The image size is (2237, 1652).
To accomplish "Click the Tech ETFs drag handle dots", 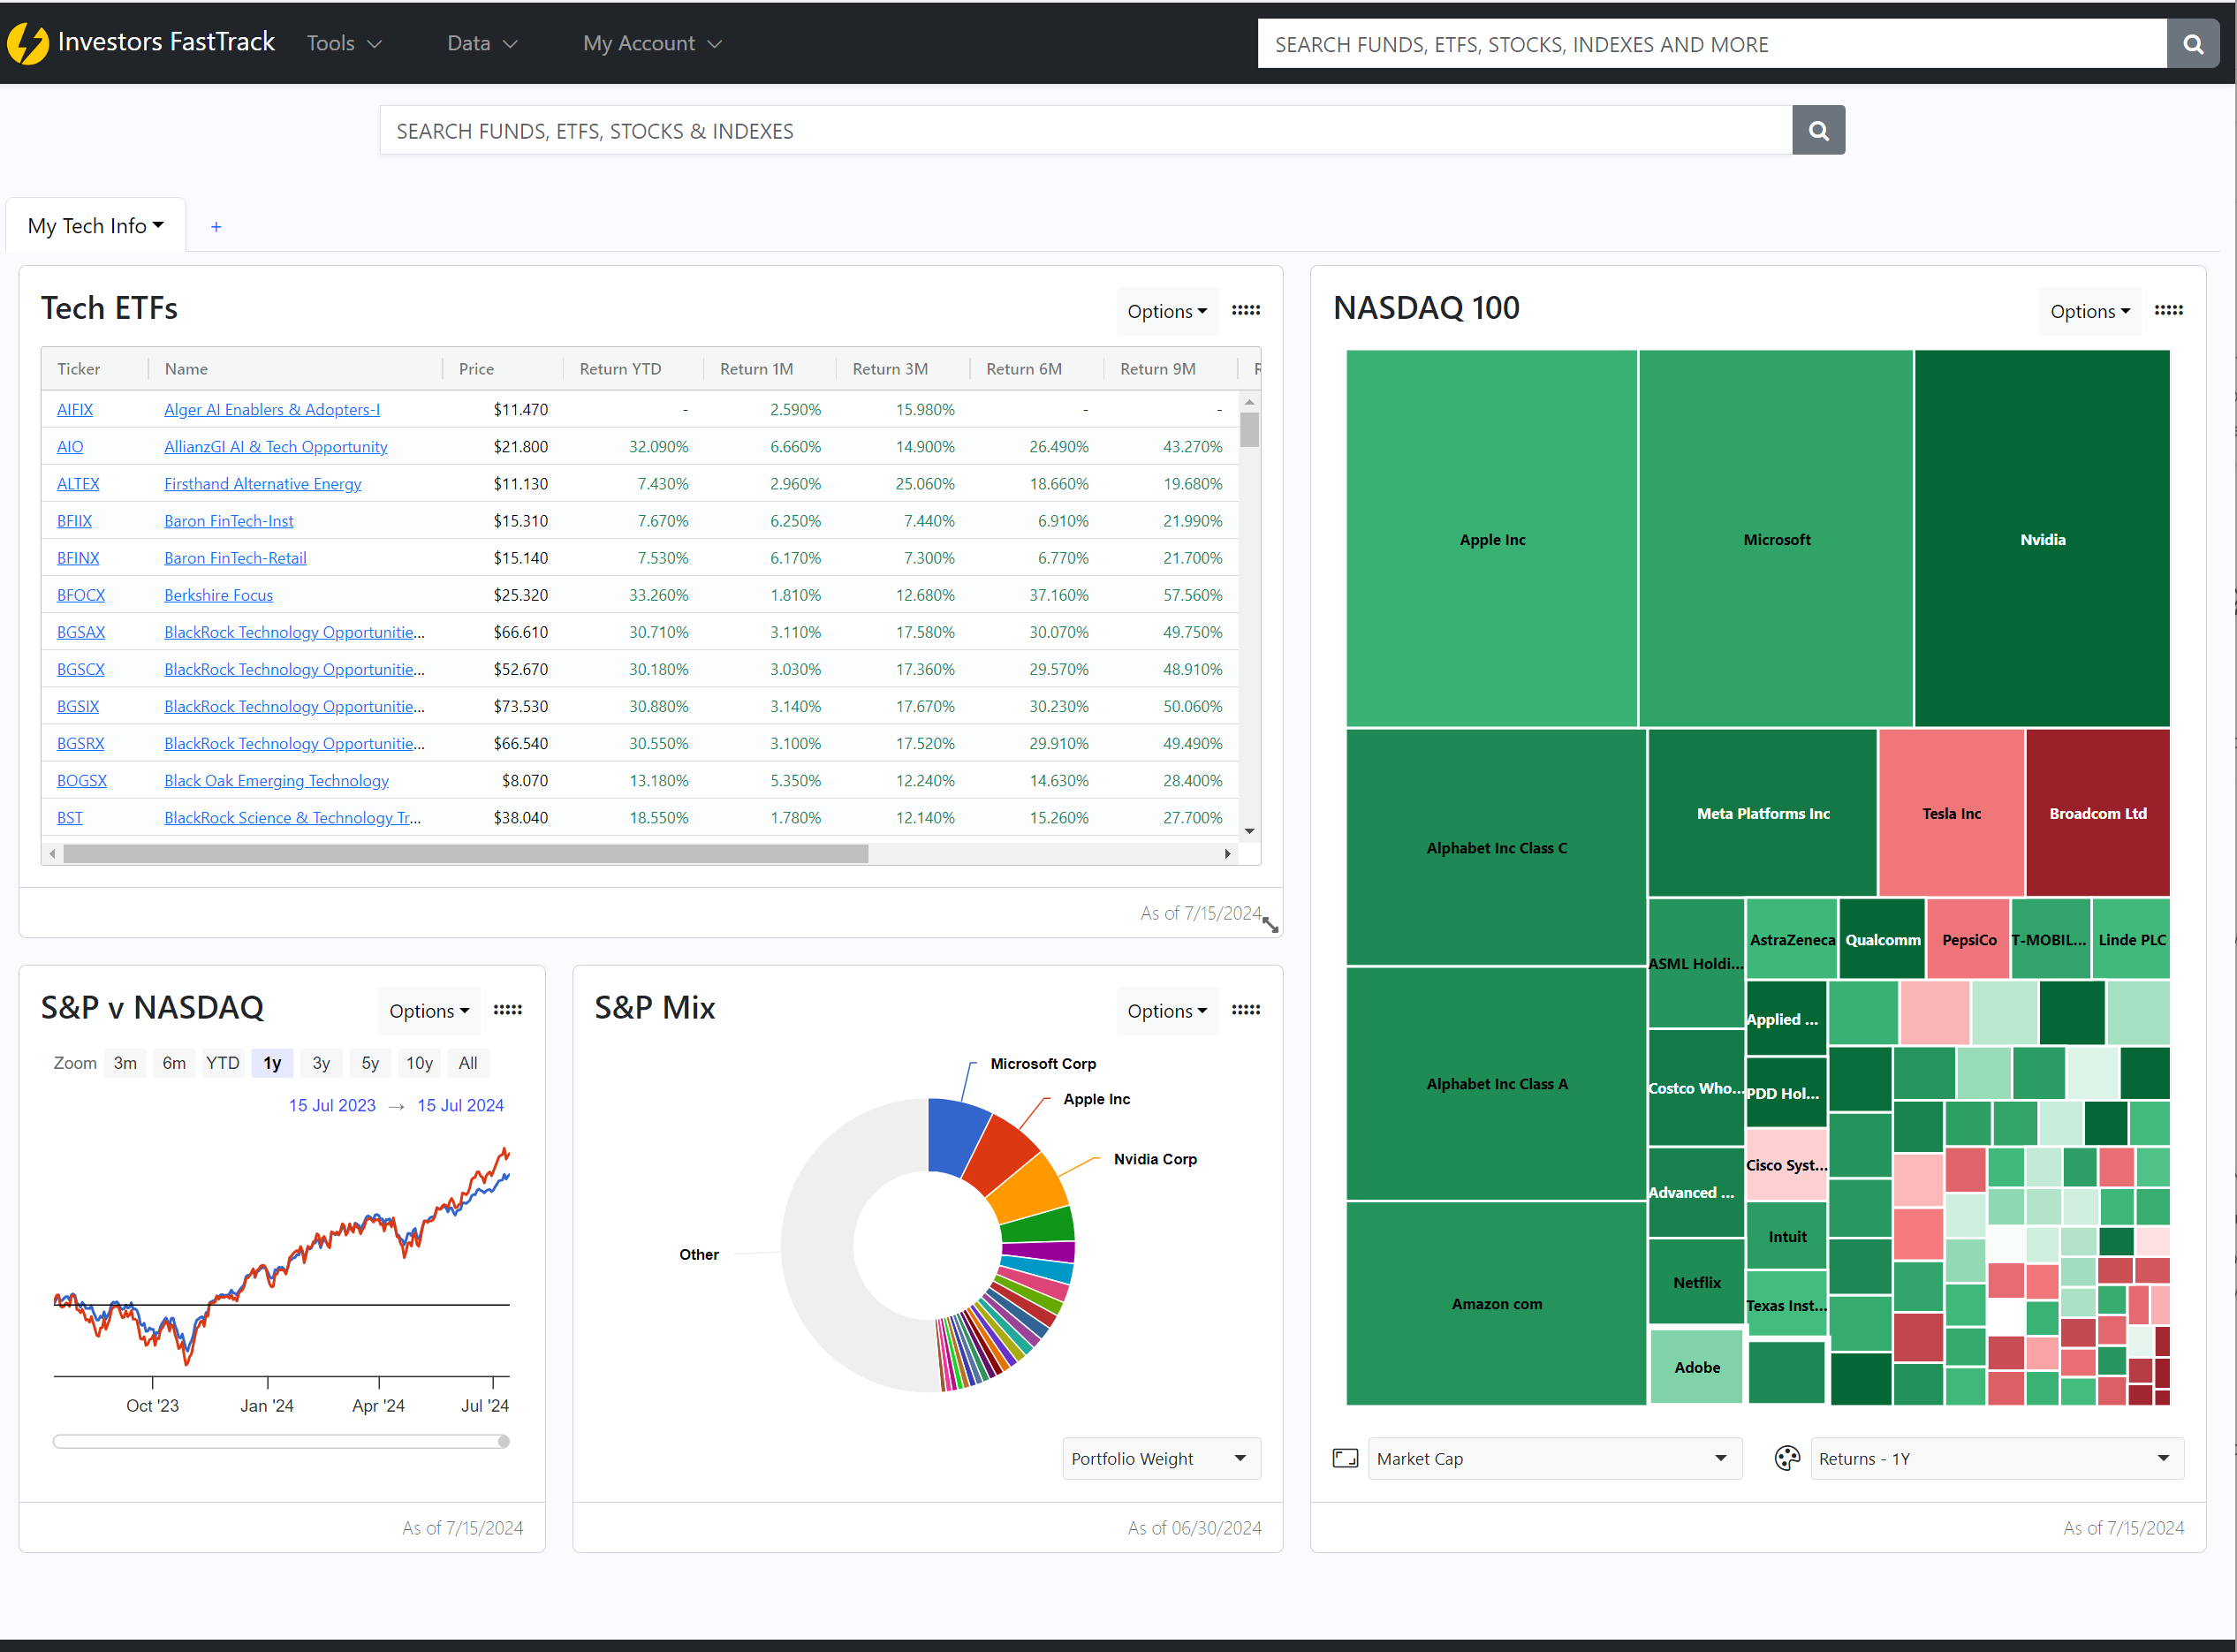I will pos(1245,310).
